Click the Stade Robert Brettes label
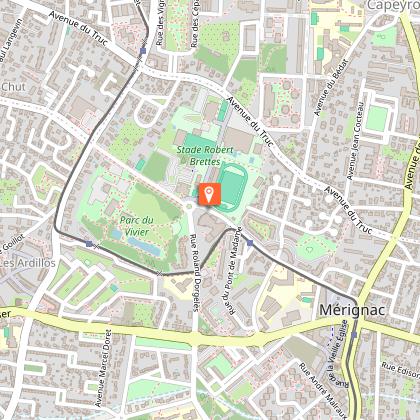This screenshot has height=420, width=420. click(205, 156)
